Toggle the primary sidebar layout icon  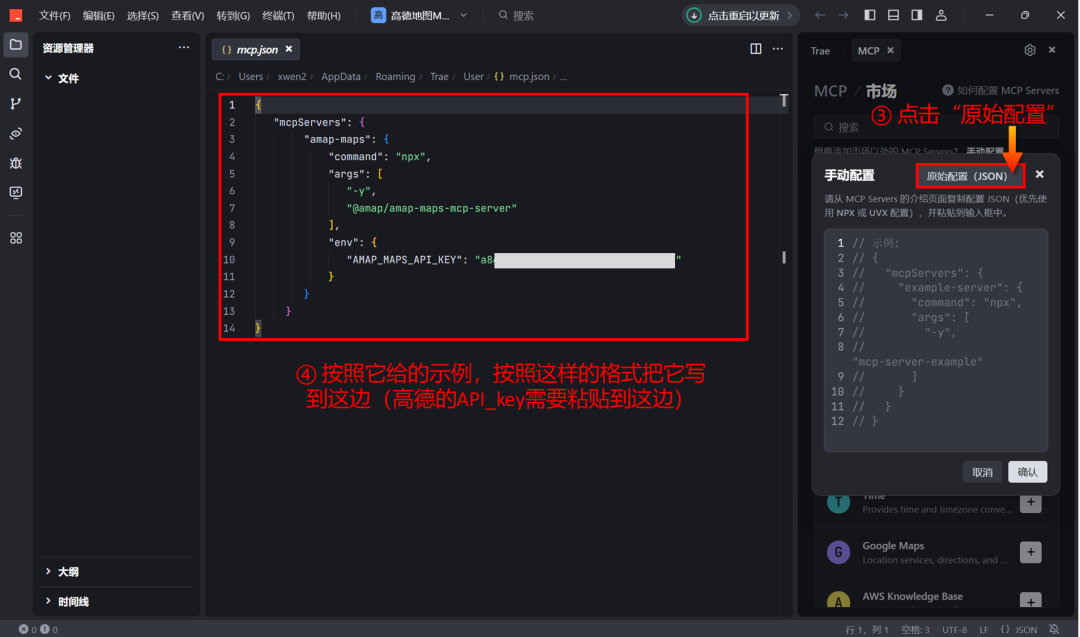pyautogui.click(x=870, y=15)
